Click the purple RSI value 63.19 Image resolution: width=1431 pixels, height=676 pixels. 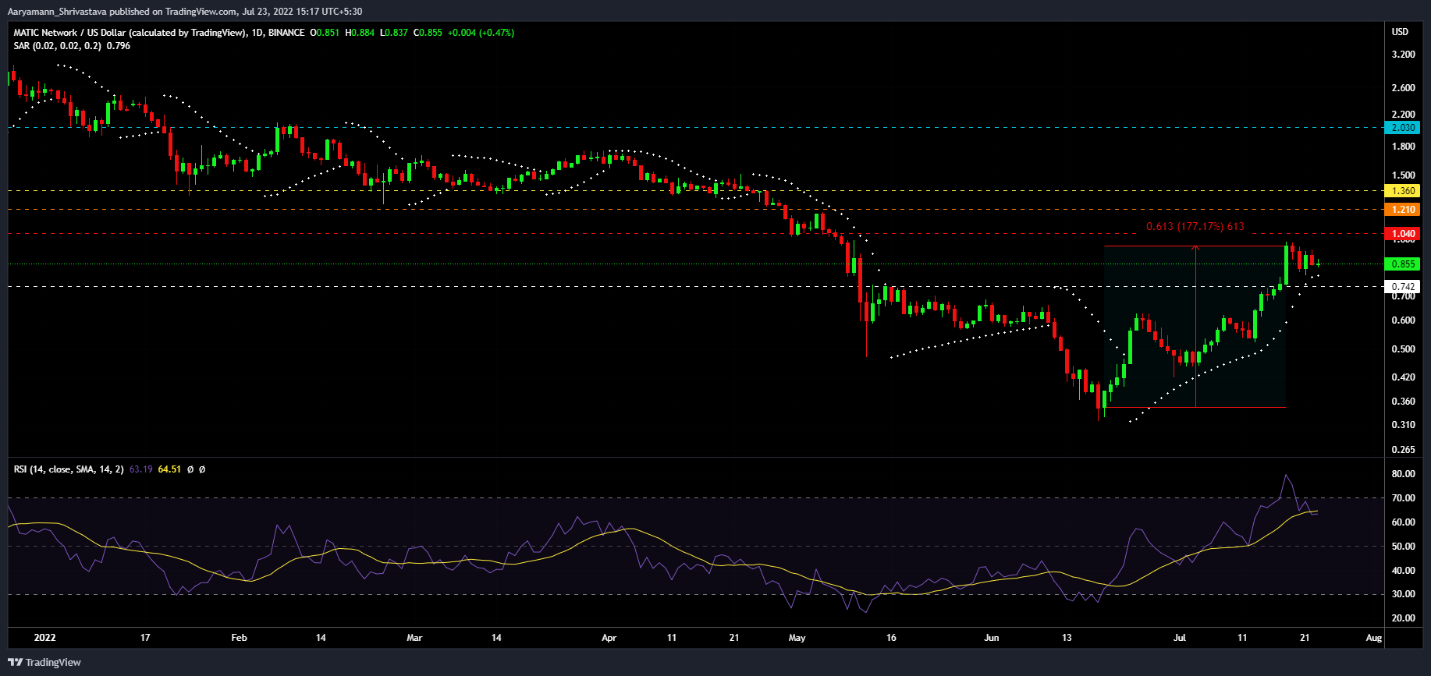click(140, 468)
